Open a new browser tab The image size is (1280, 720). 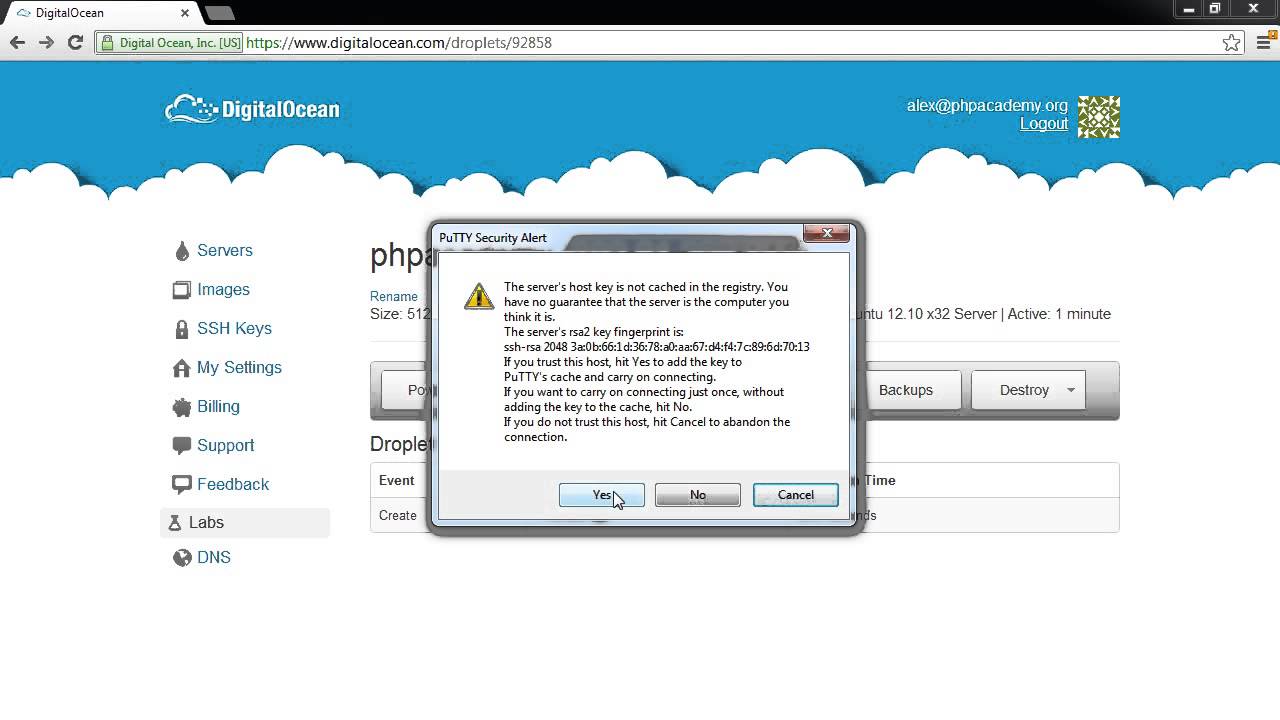[219, 13]
